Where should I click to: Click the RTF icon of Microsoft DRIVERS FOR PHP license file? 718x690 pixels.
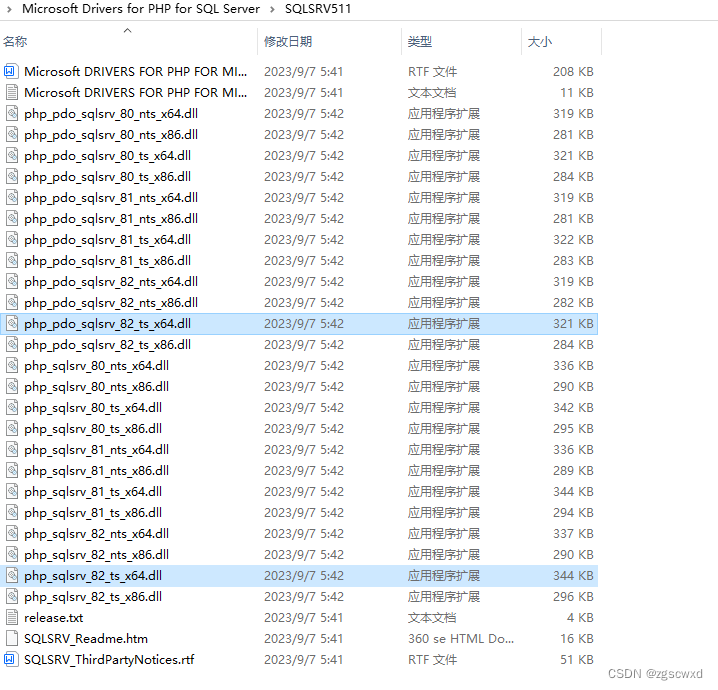(11, 71)
